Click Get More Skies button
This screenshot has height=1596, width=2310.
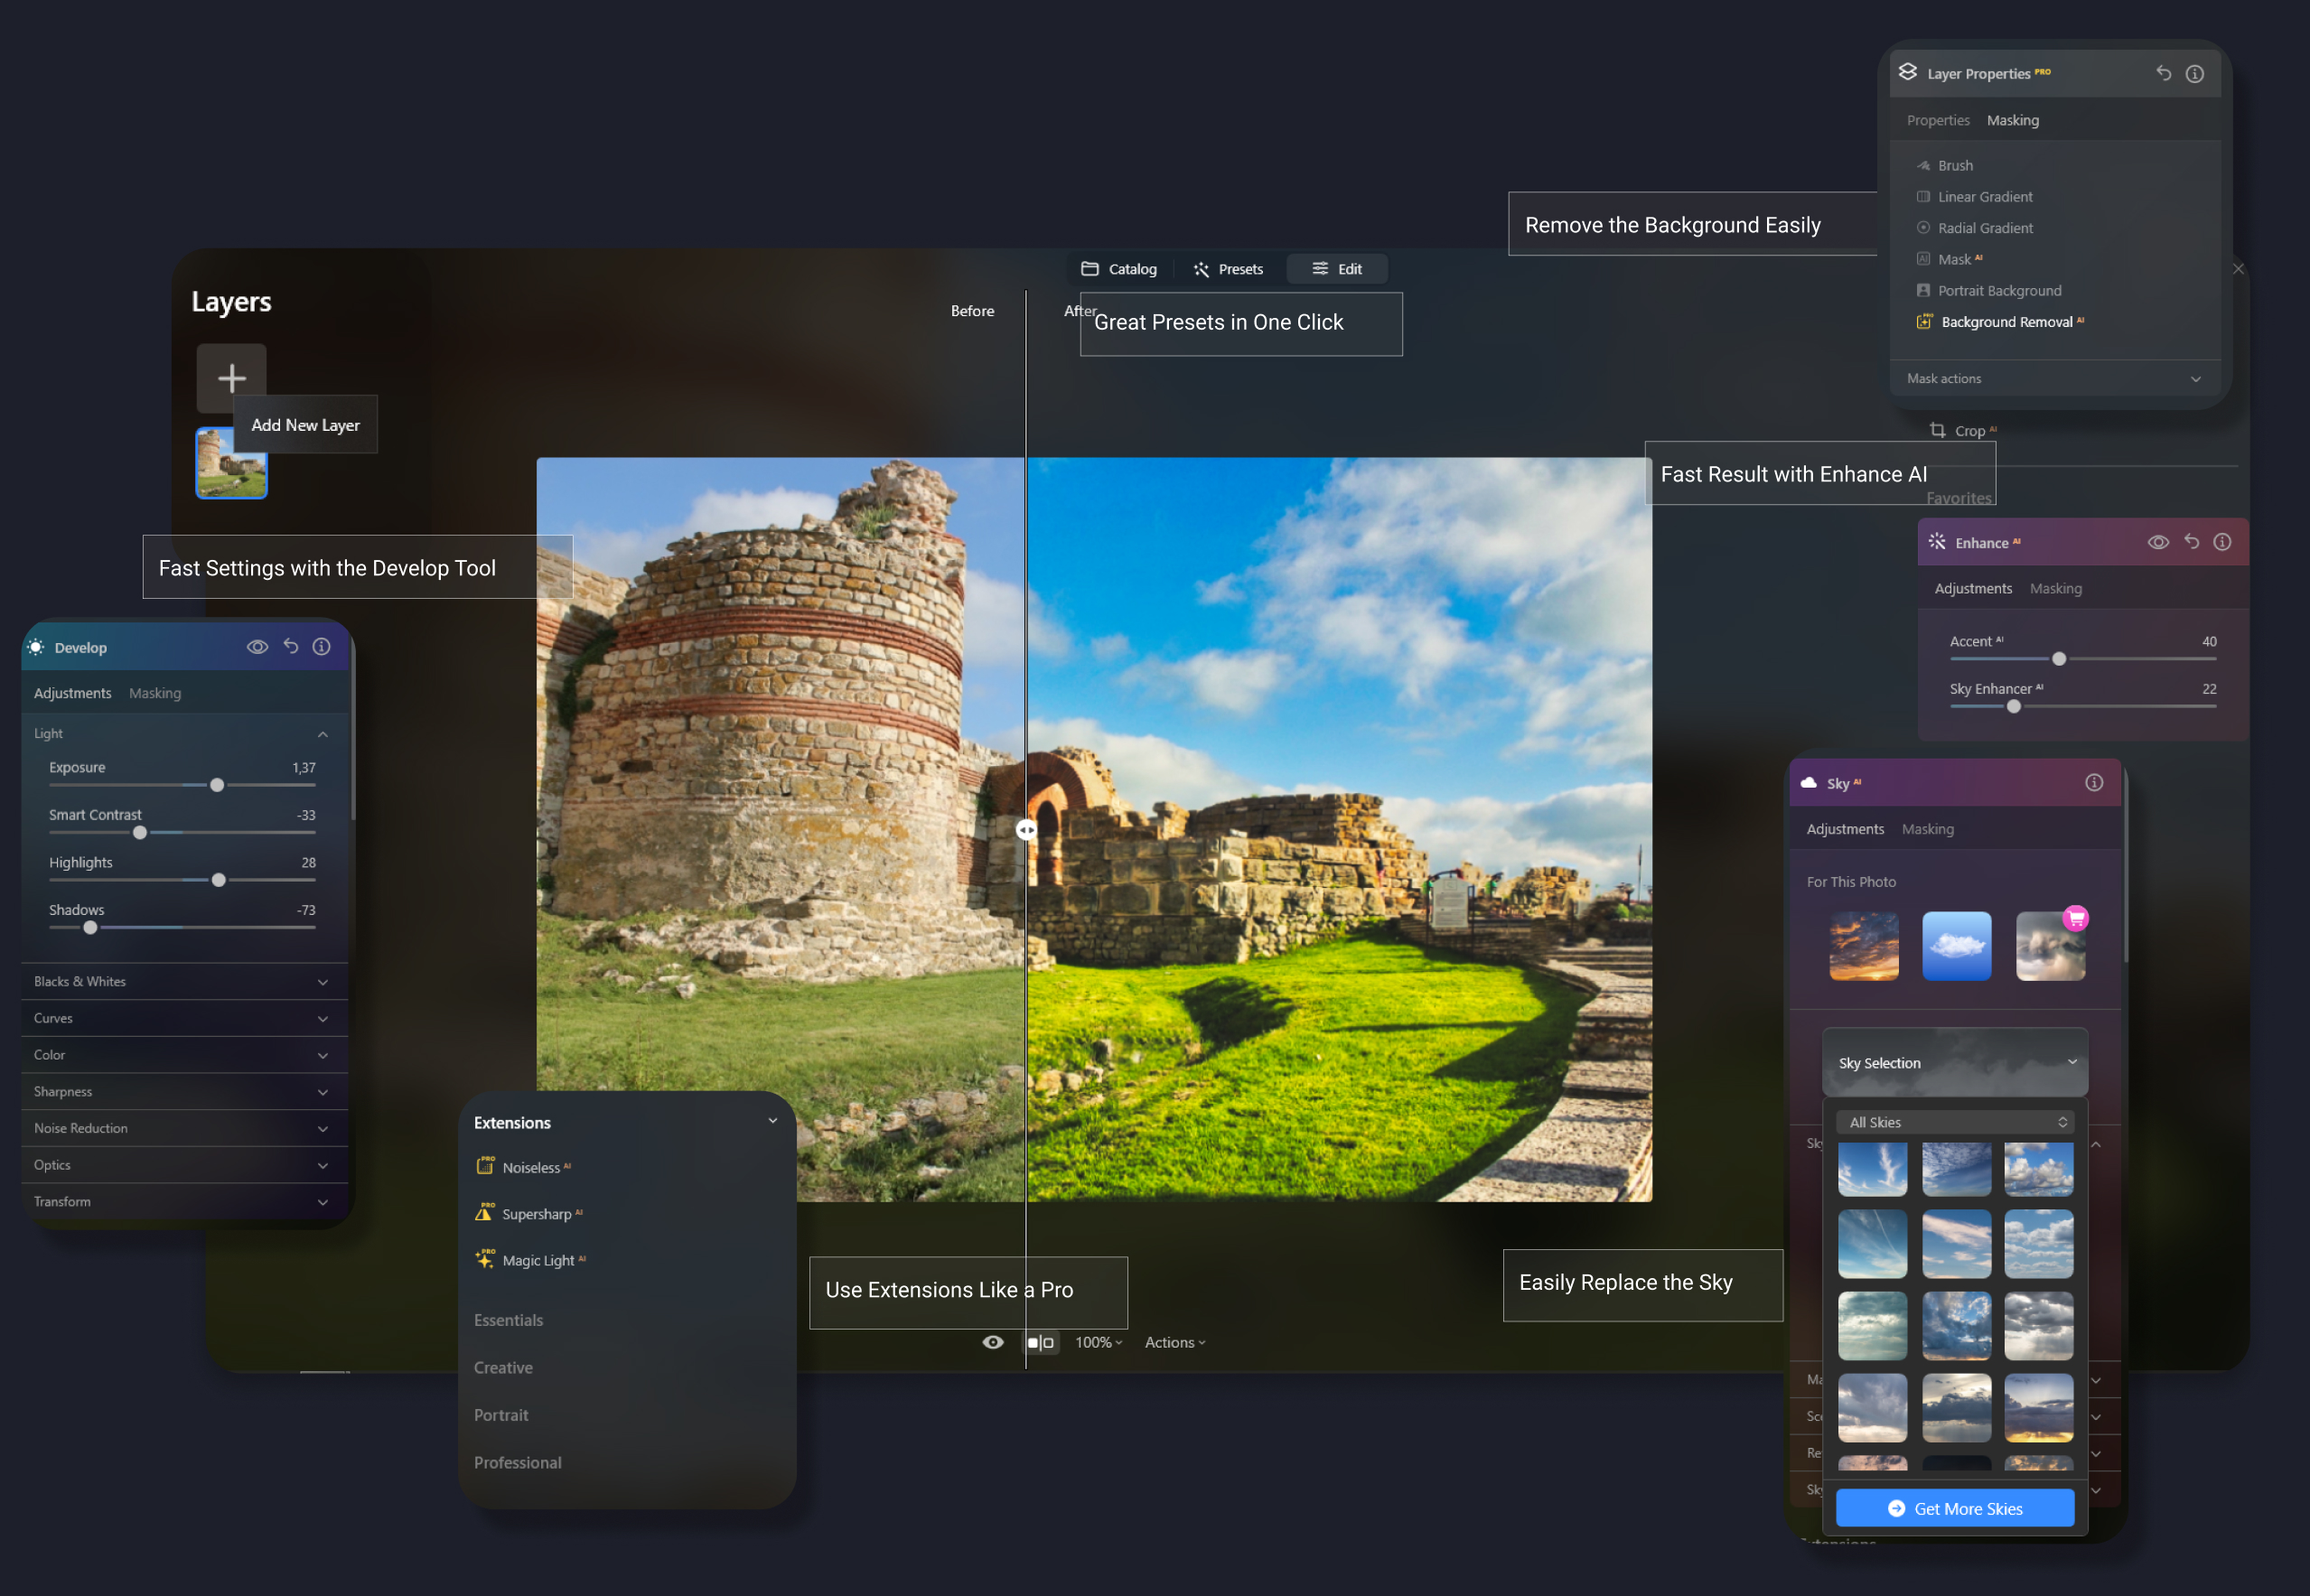coord(1954,1508)
